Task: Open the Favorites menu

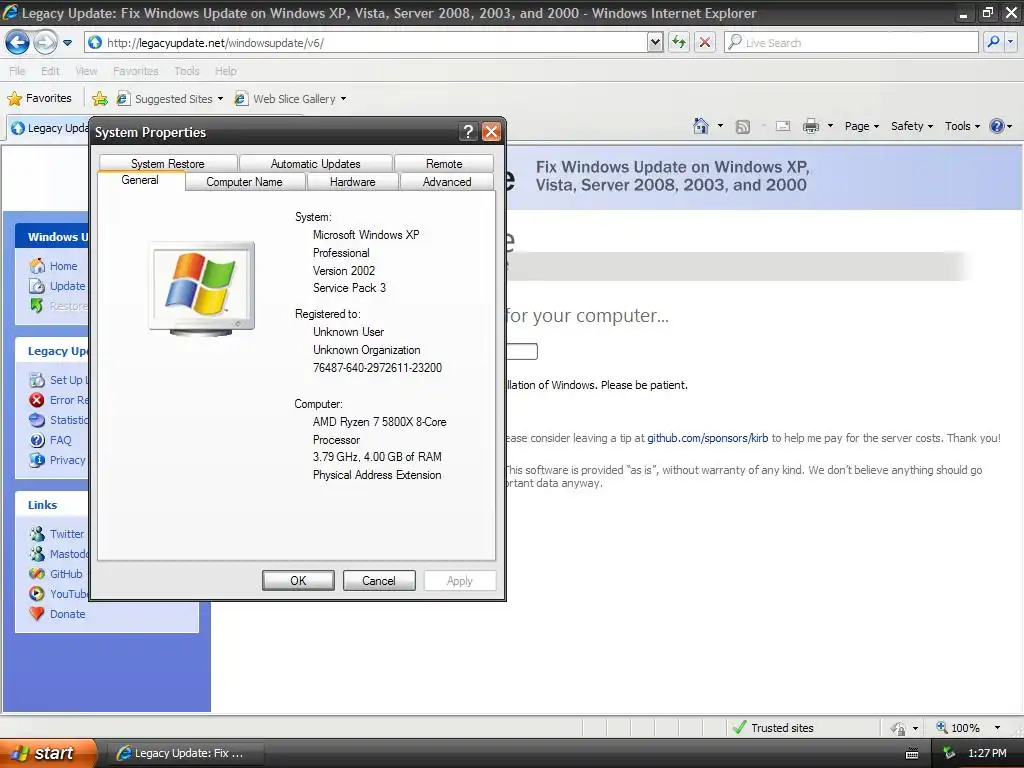Action: pyautogui.click(x=135, y=71)
